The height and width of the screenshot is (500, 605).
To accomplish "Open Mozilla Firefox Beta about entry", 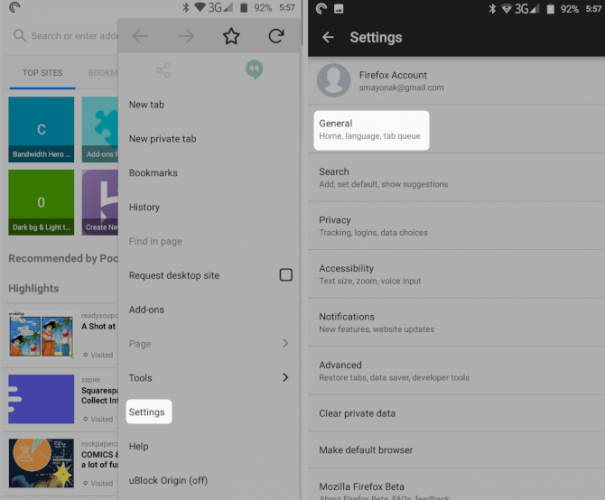I will tap(456, 485).
